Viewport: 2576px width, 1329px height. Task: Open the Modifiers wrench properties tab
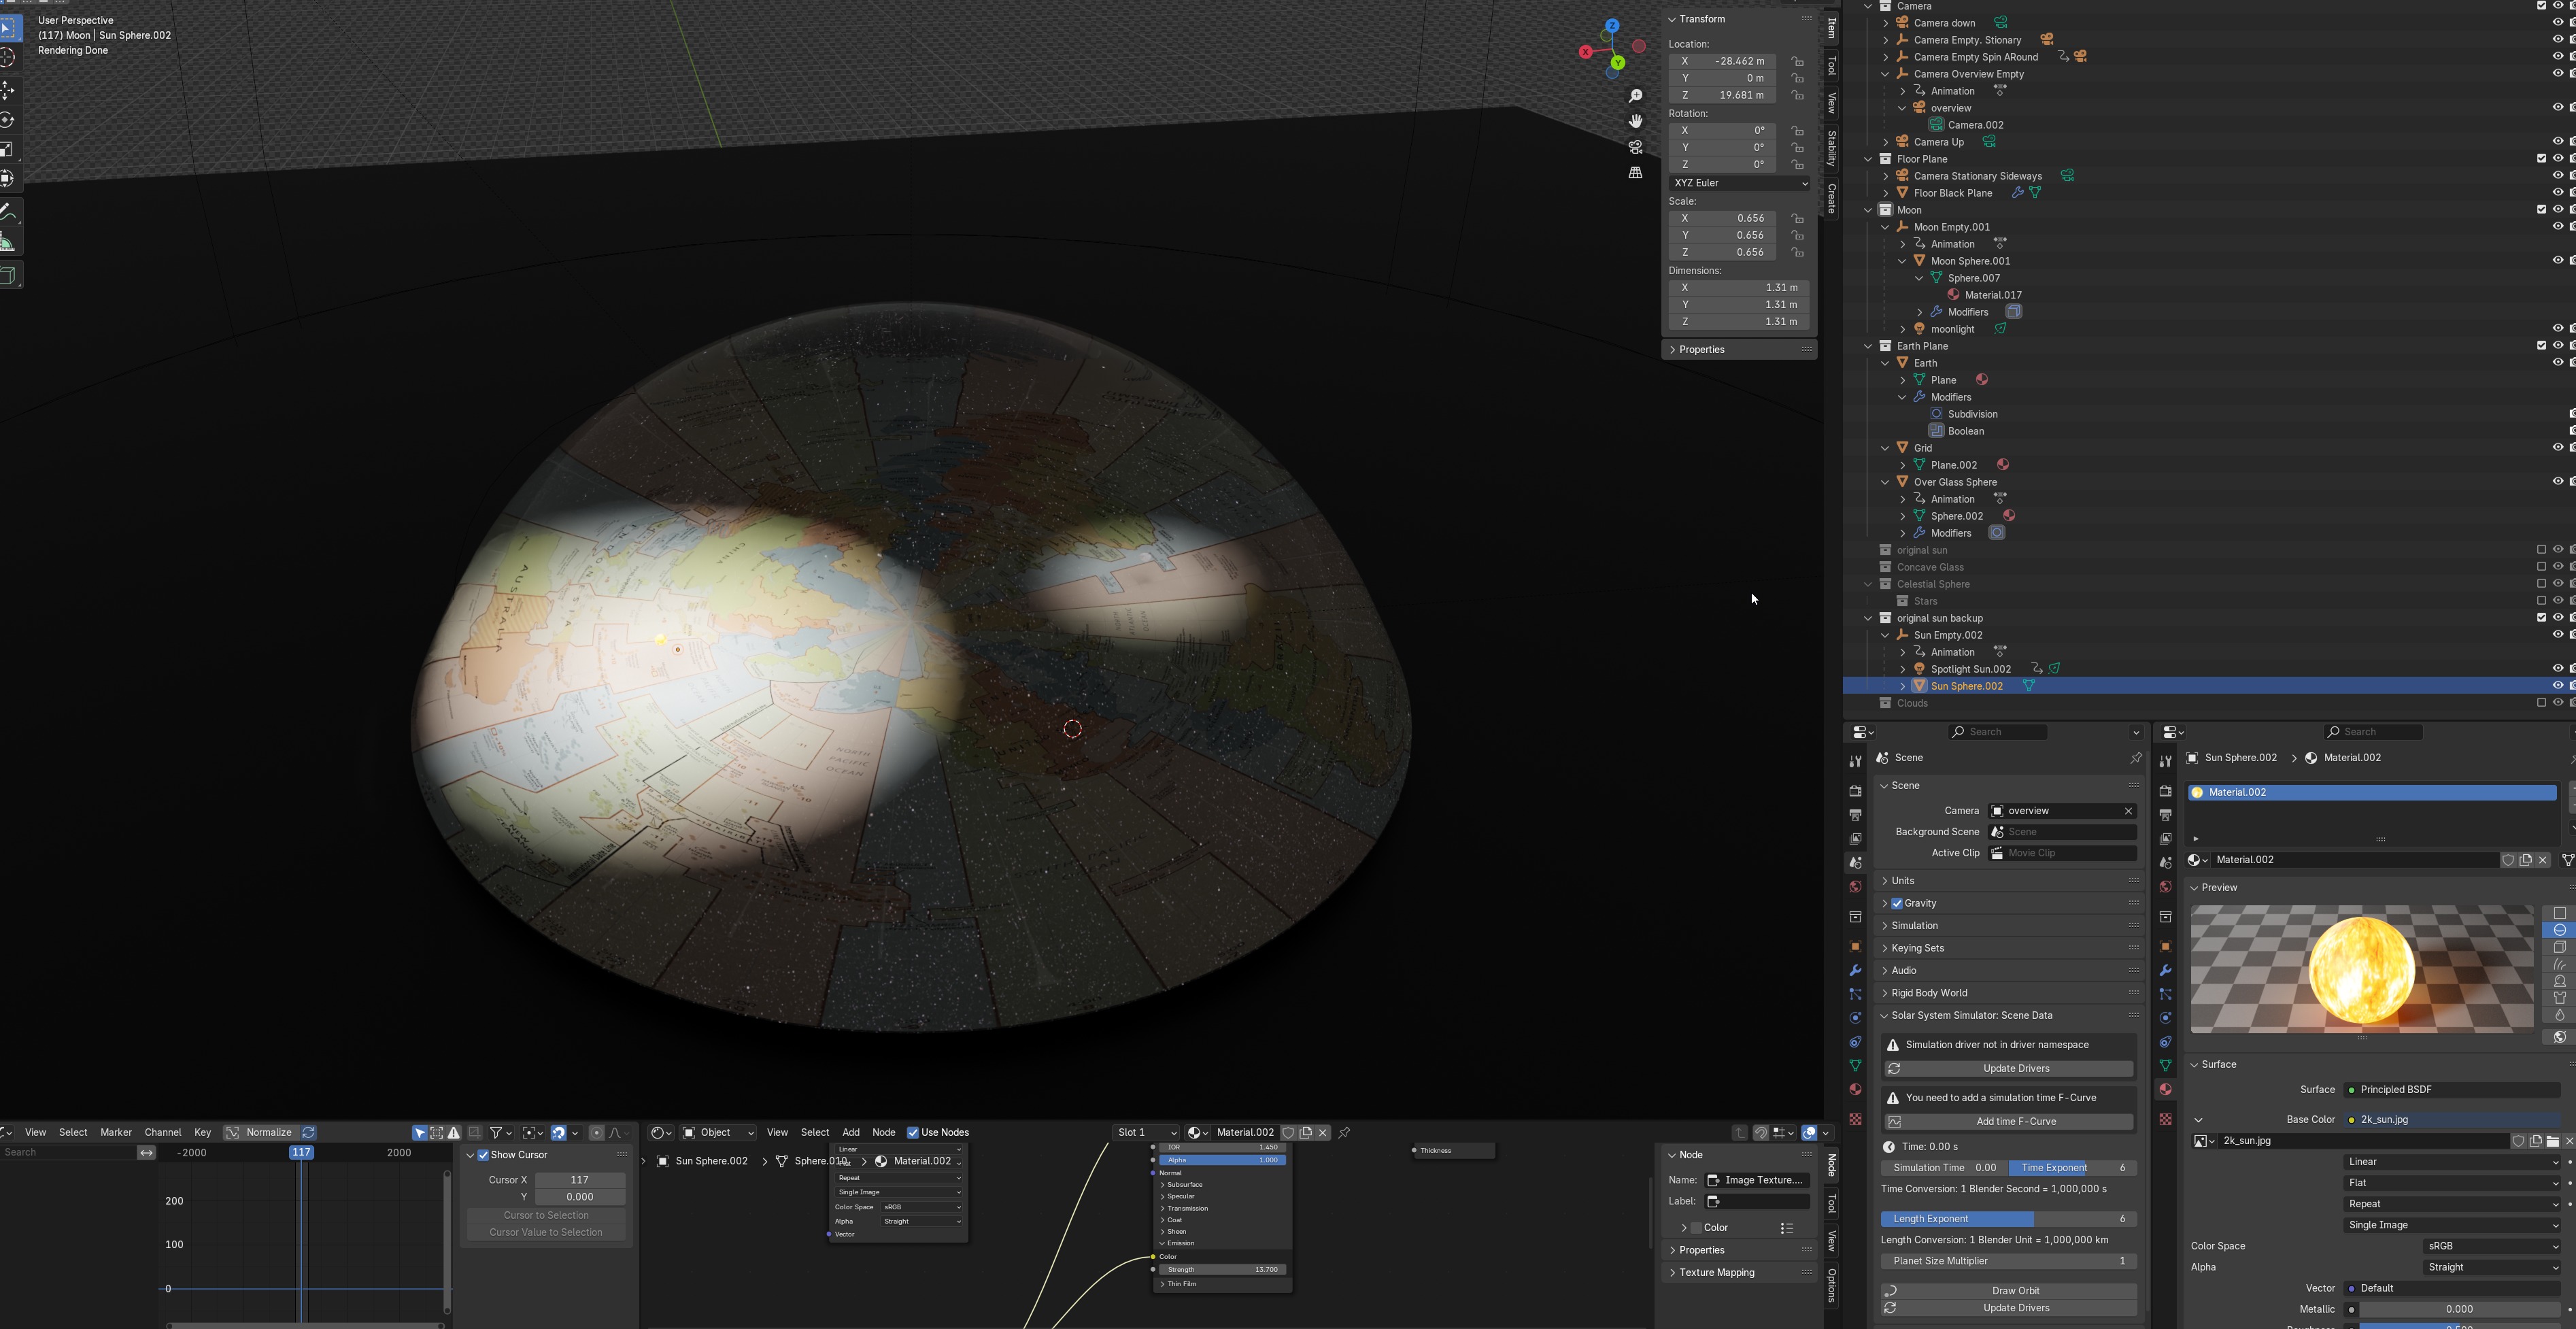click(1855, 970)
